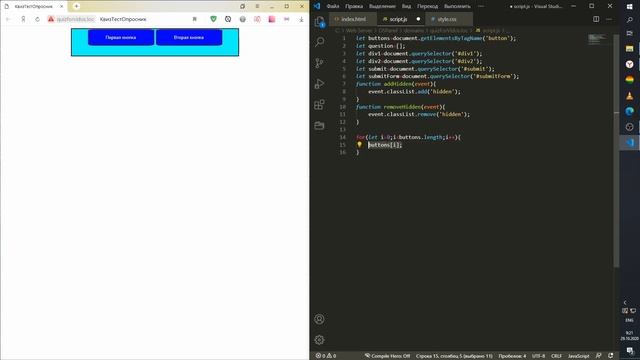Click the taskbar clock and date
This screenshot has width=640, height=360.
tap(629, 336)
